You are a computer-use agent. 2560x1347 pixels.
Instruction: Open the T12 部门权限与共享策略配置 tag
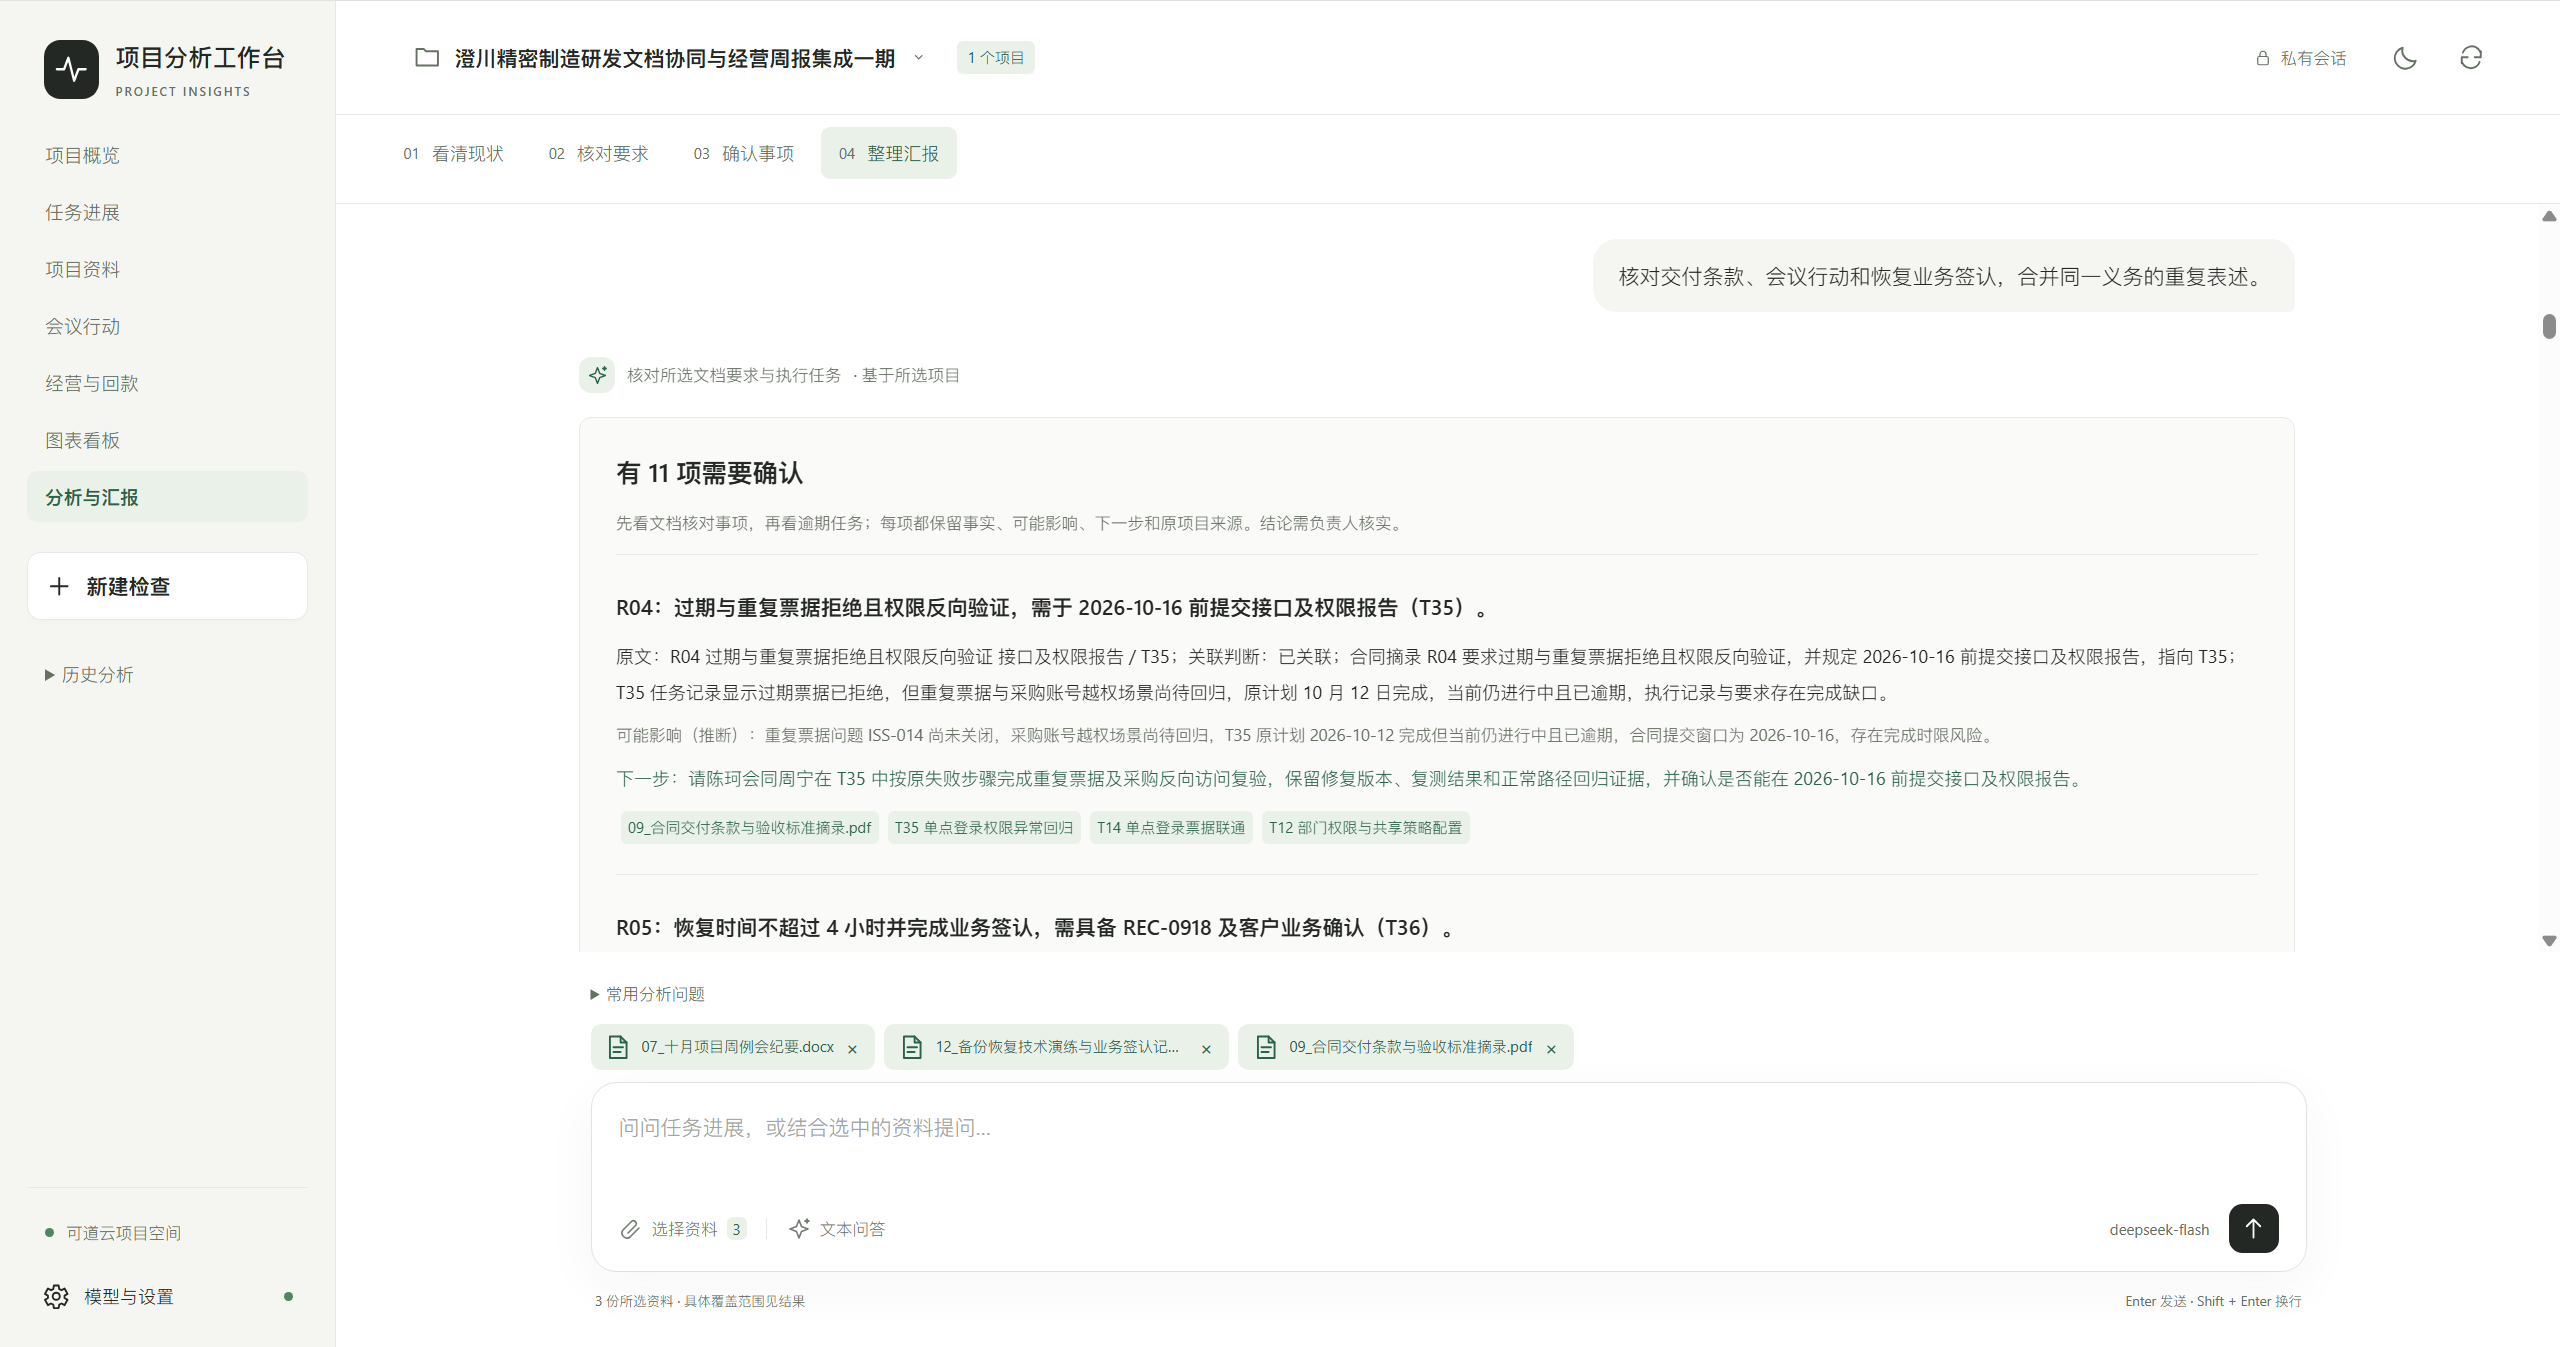tap(1365, 828)
